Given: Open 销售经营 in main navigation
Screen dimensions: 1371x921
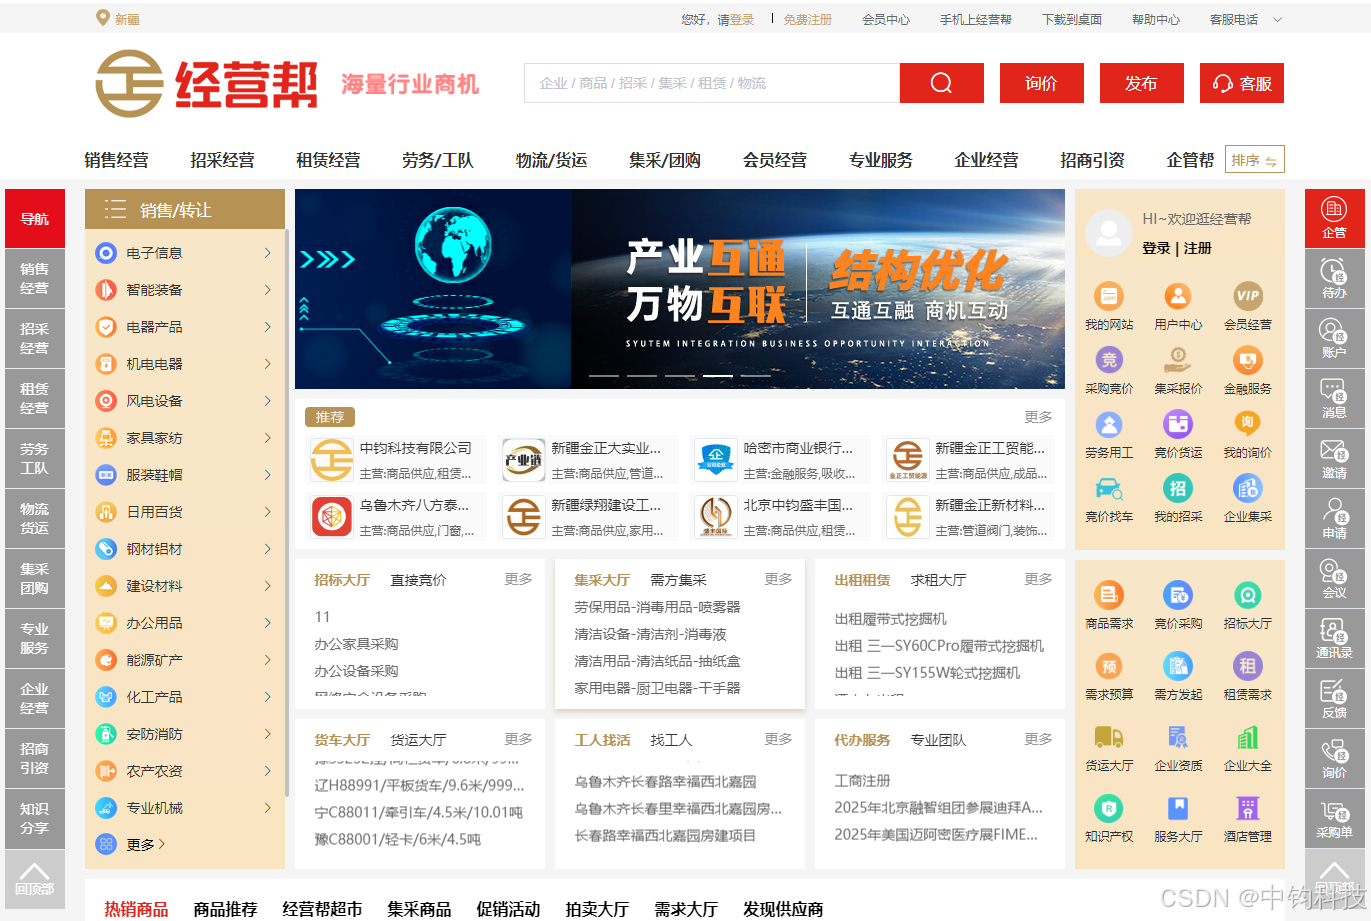Looking at the screenshot, I should (116, 160).
